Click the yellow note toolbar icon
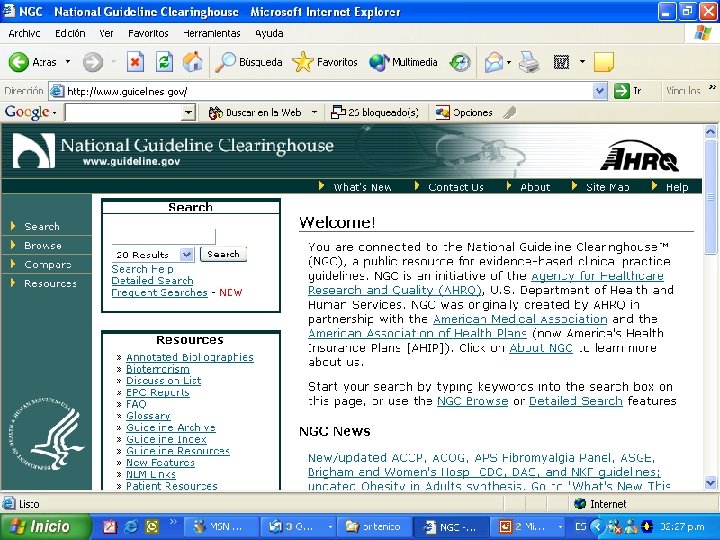 pyautogui.click(x=603, y=62)
